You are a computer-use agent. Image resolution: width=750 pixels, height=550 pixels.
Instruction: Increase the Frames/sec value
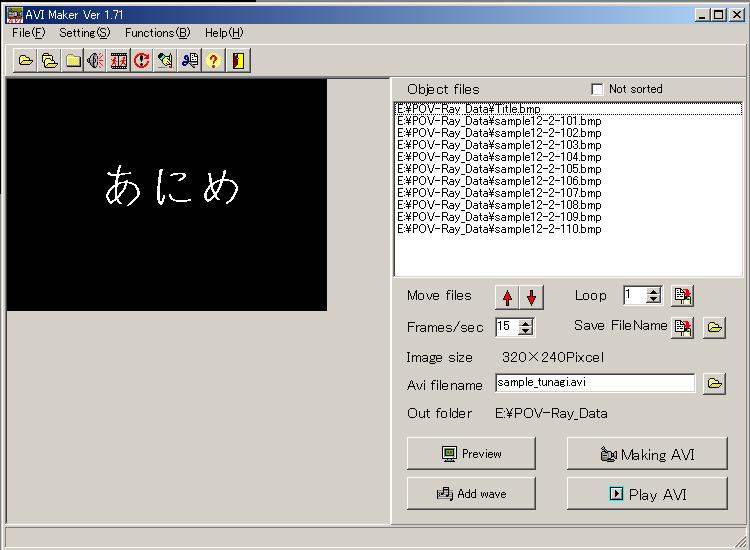point(526,323)
